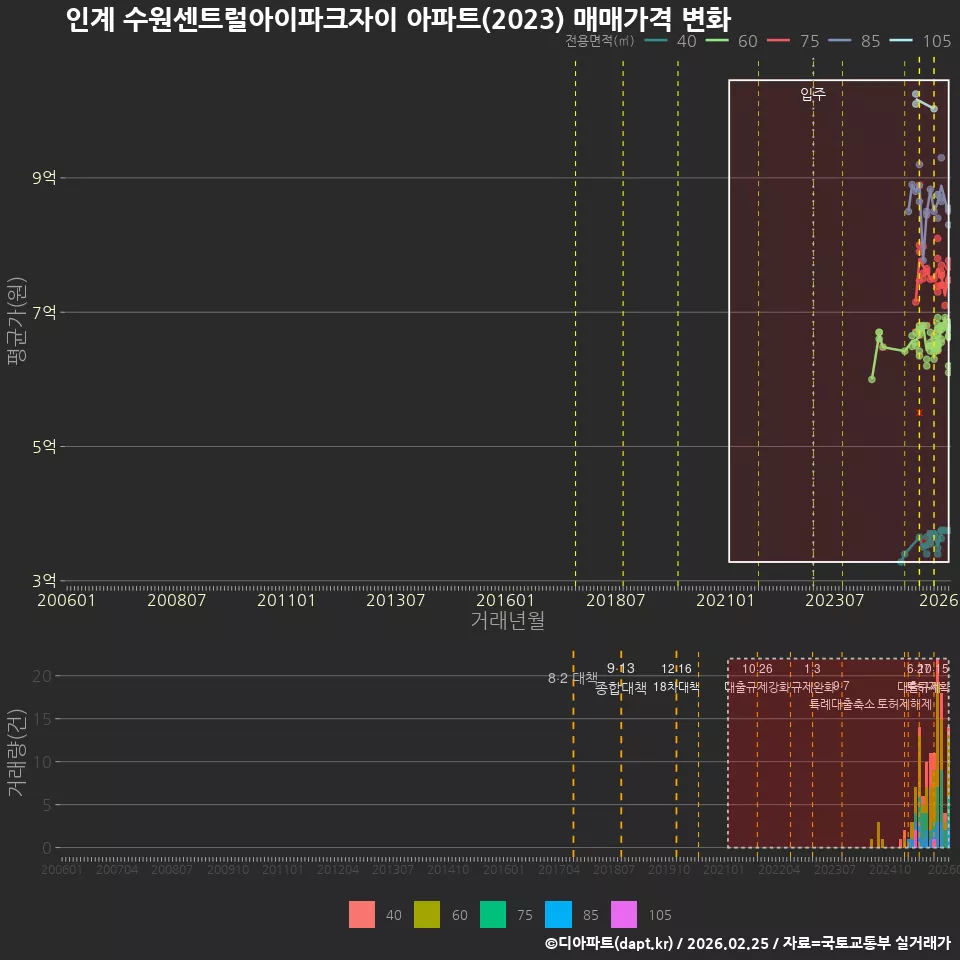Select the teal 40 line key in top legend
Viewport: 960px width, 960px height.
coord(656,41)
